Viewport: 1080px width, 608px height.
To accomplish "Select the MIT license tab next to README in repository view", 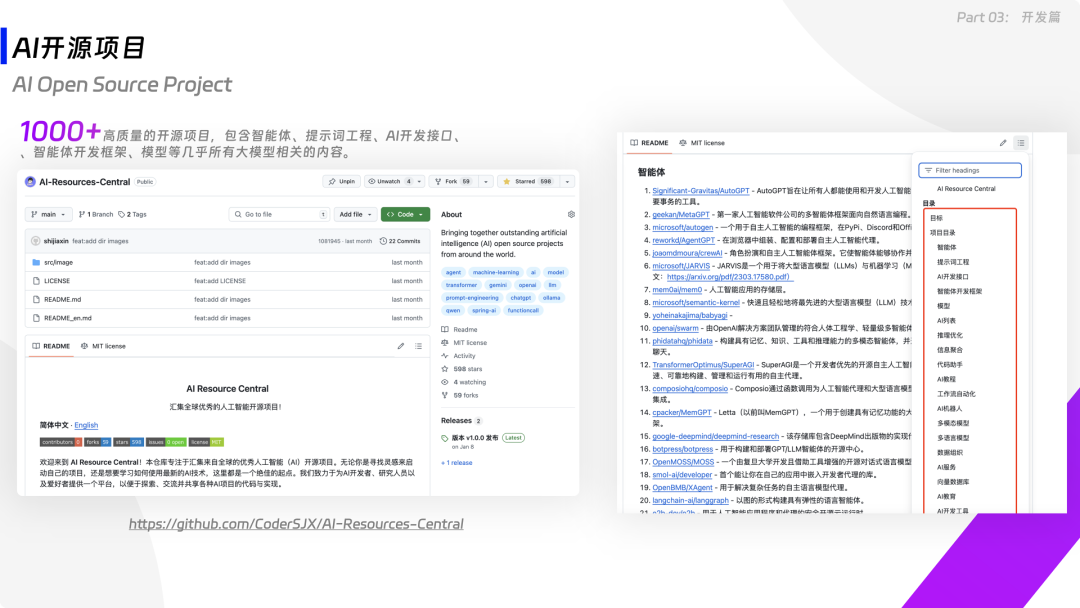I will coord(103,346).
